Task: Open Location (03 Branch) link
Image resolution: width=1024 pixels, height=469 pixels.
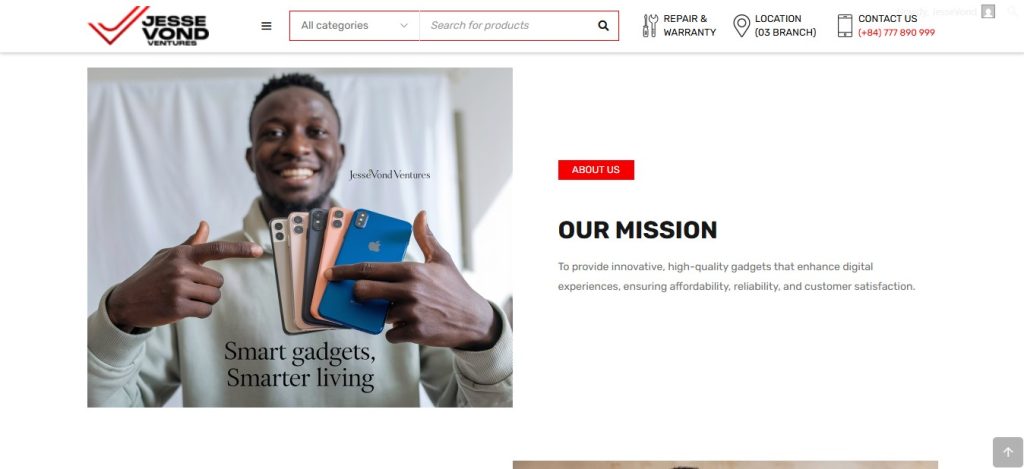Action: [x=785, y=25]
